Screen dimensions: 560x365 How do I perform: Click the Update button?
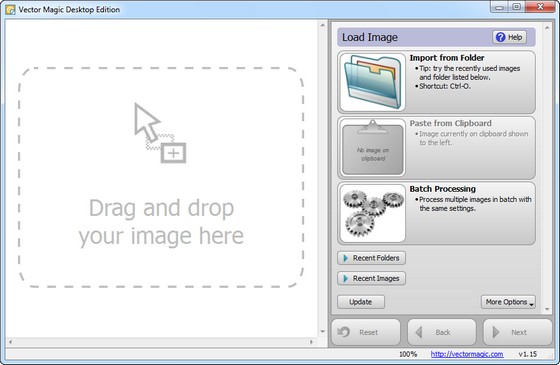tap(361, 302)
